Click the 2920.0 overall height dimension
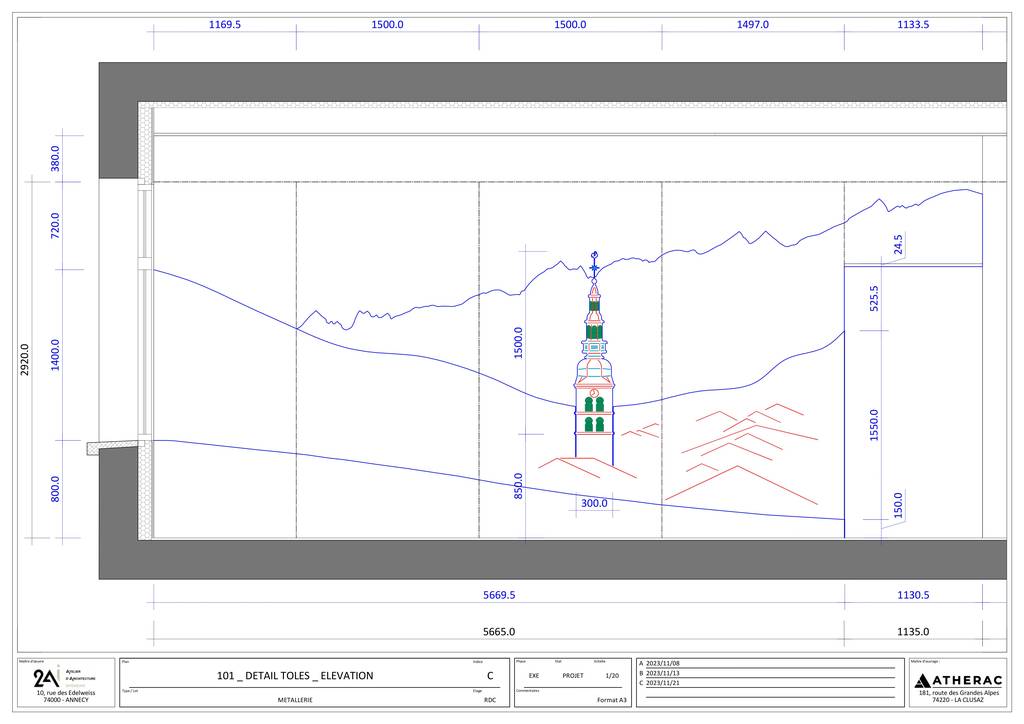 coord(25,359)
